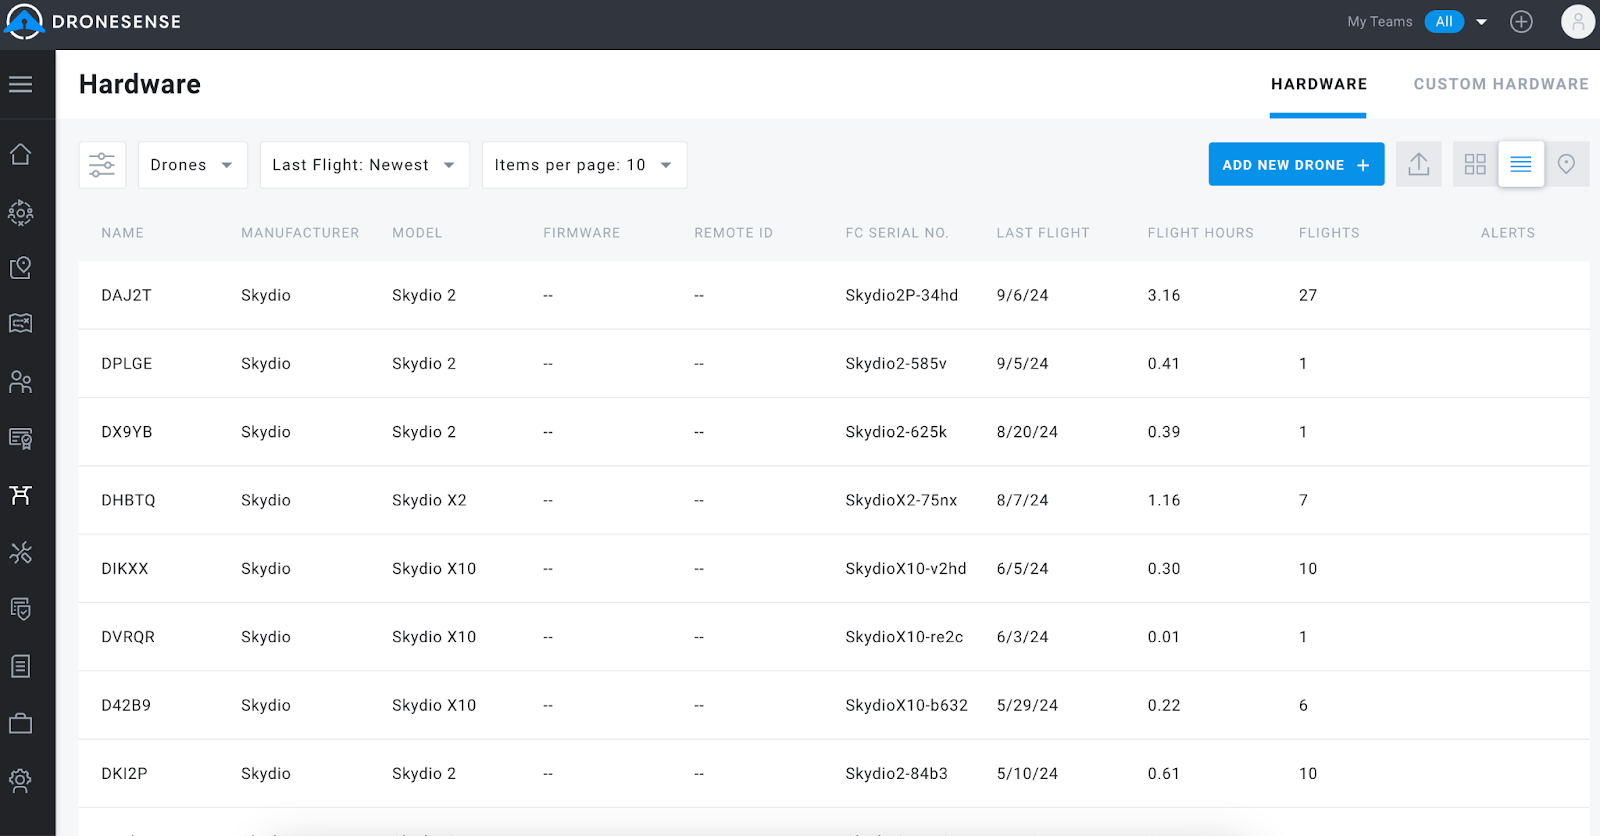Go to the Home sidebar icon
The image size is (1600, 836).
click(x=20, y=154)
